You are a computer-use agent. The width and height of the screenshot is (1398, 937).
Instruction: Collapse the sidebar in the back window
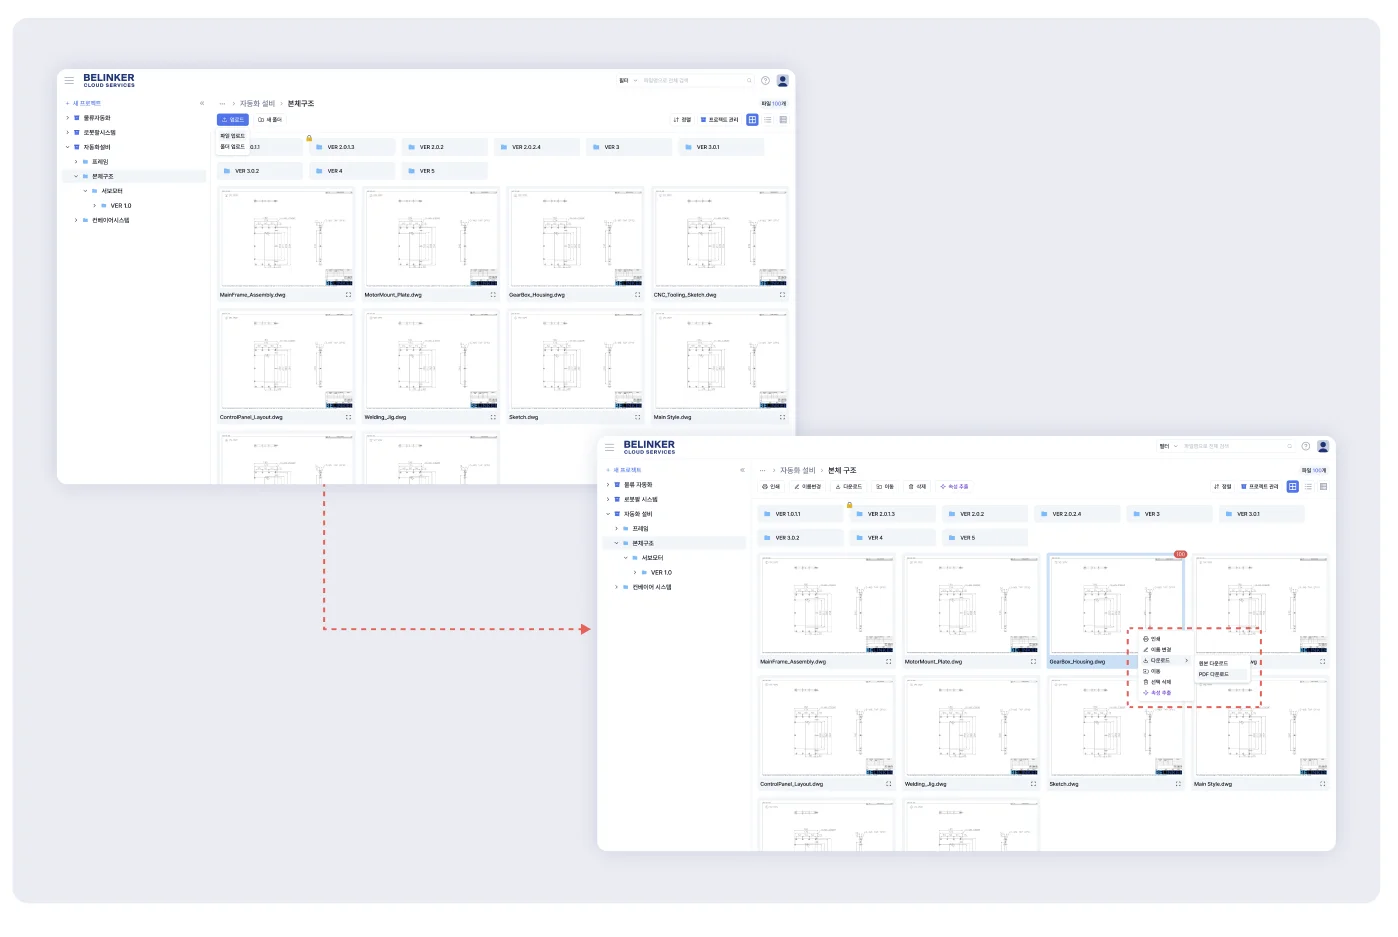click(202, 103)
